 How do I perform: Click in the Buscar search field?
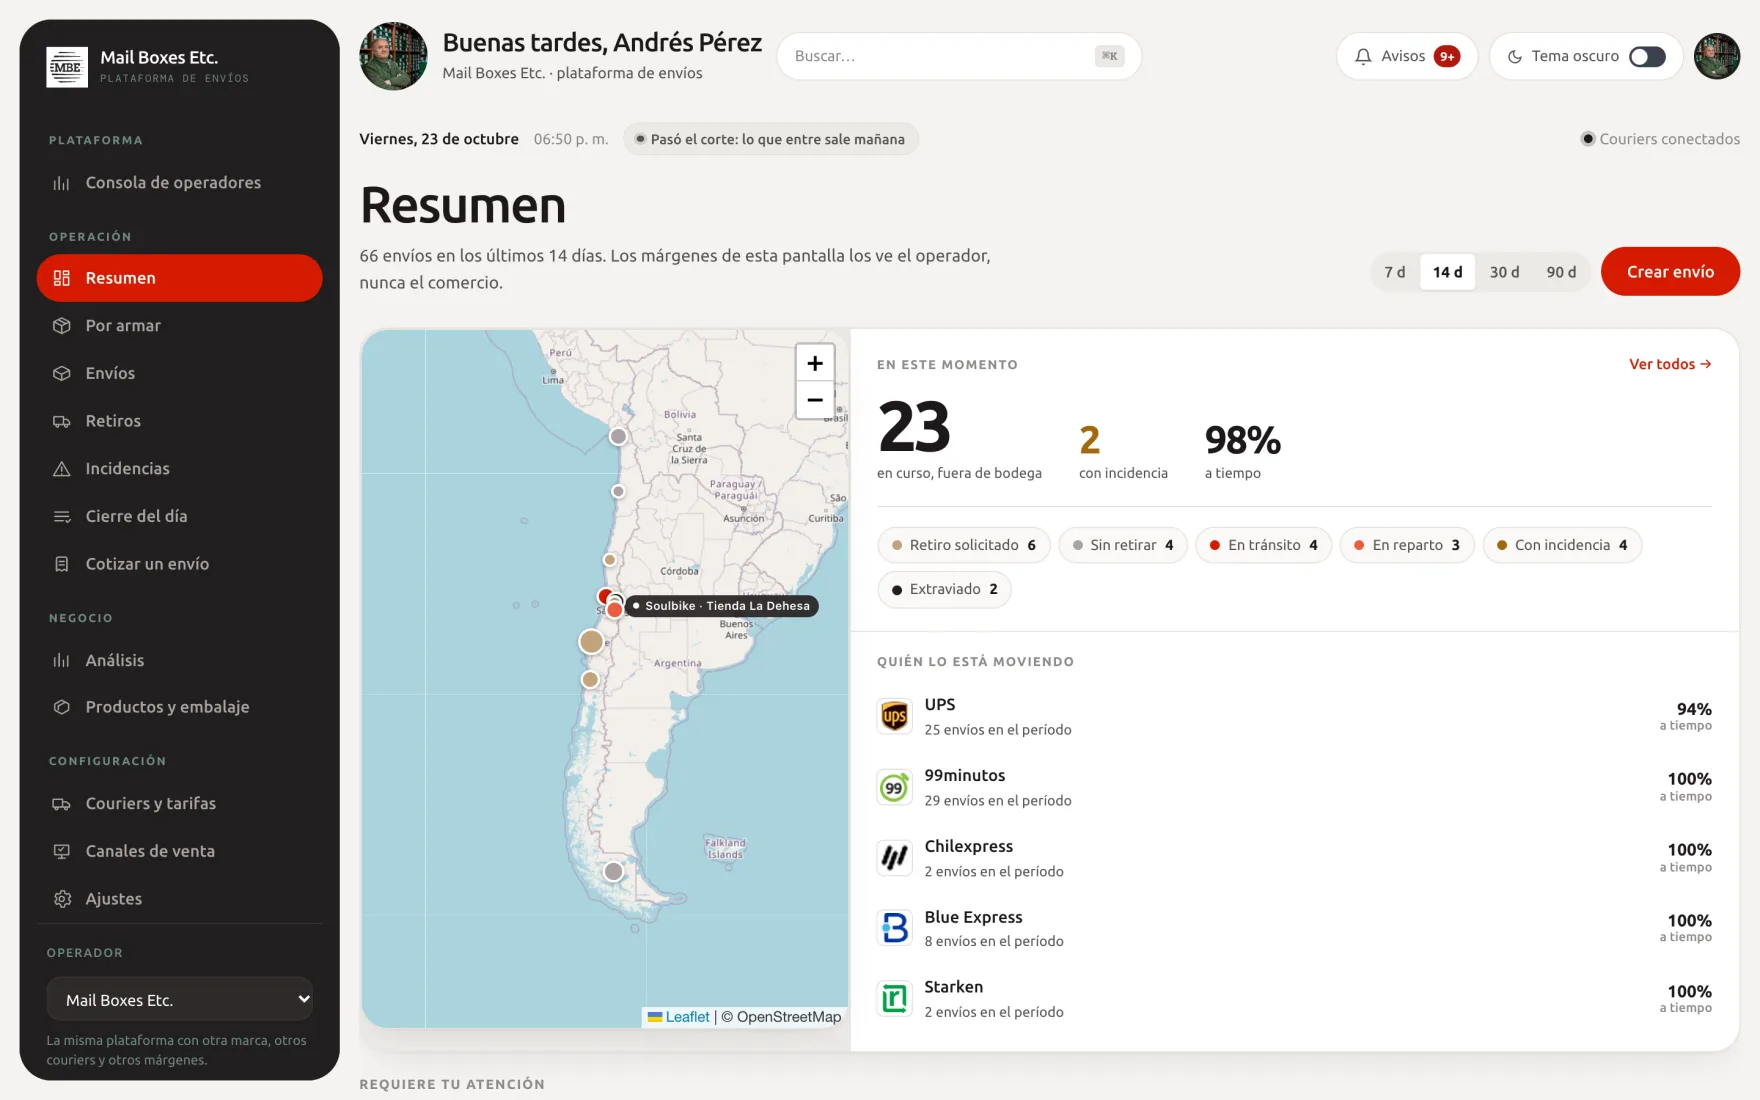[x=959, y=56]
